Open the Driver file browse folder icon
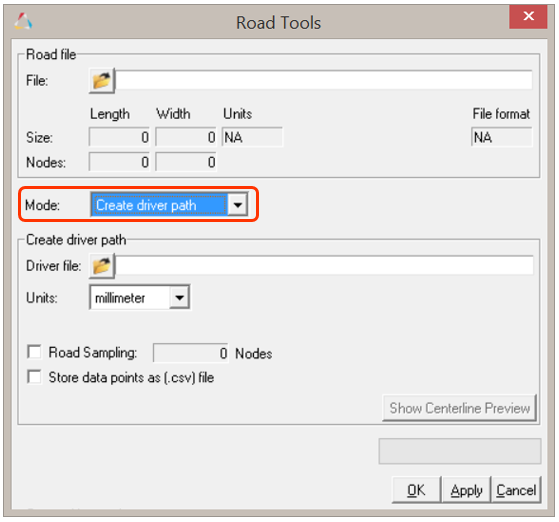The height and width of the screenshot is (522, 559). point(102,266)
